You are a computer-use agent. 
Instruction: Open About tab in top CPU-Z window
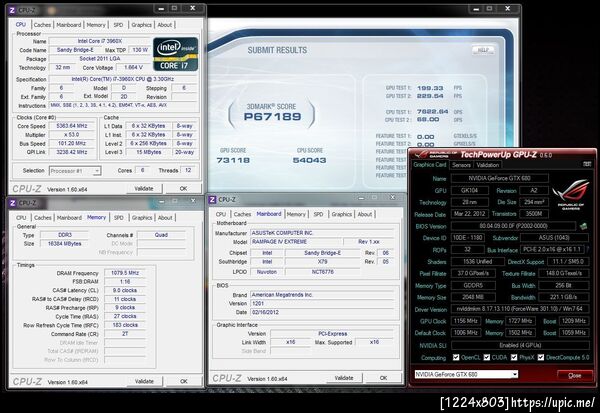[x=165, y=24]
